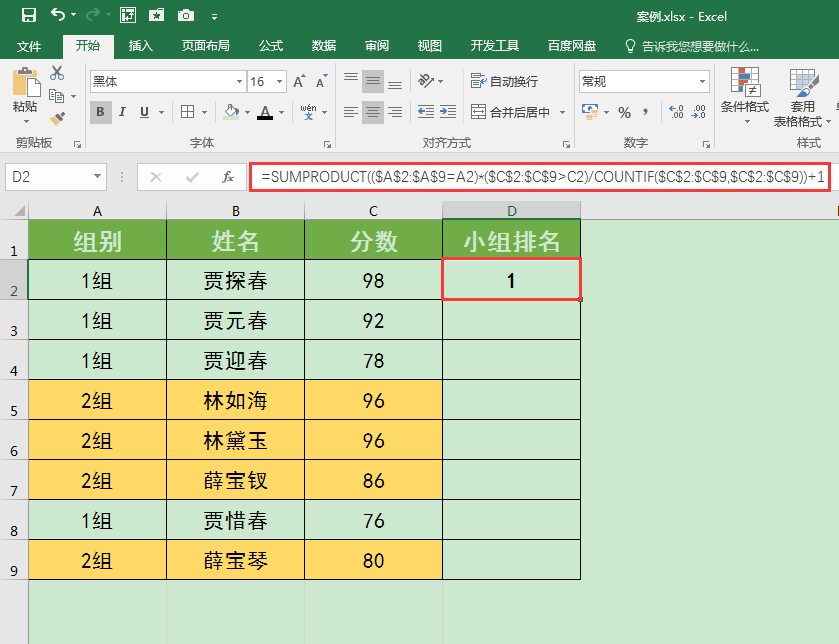The width and height of the screenshot is (839, 644).
Task: Select Align Right icon
Action: coord(395,112)
